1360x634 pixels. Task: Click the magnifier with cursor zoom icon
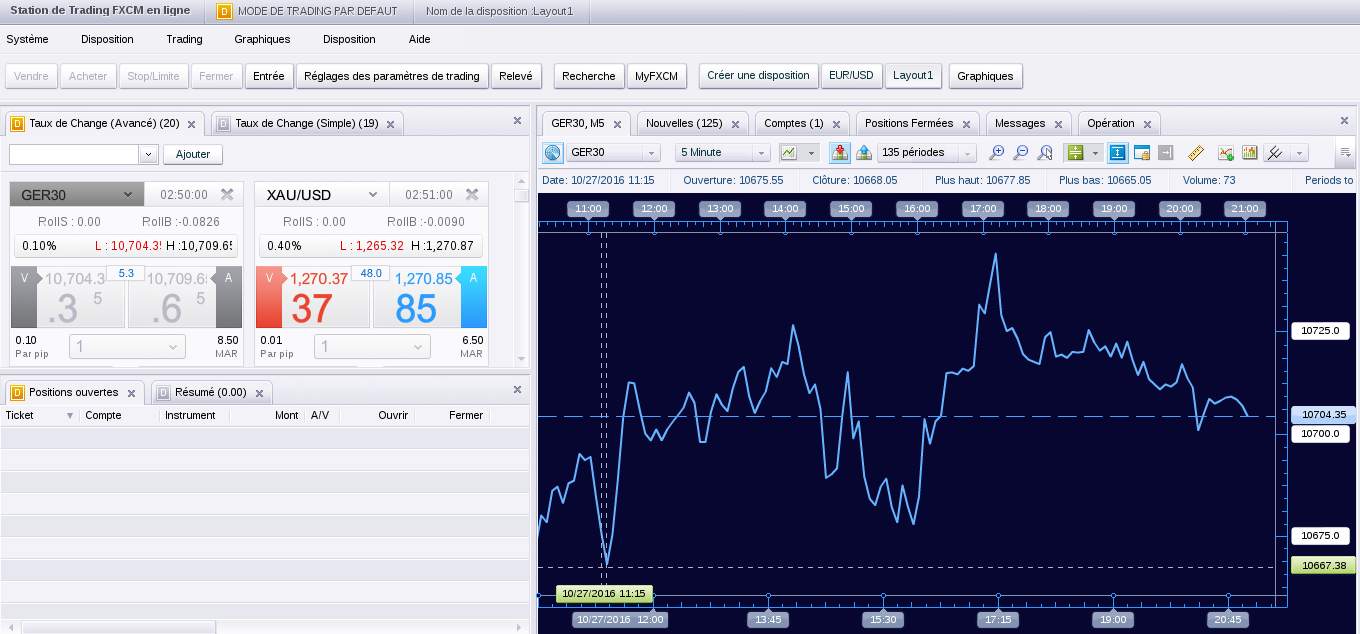[x=1045, y=153]
